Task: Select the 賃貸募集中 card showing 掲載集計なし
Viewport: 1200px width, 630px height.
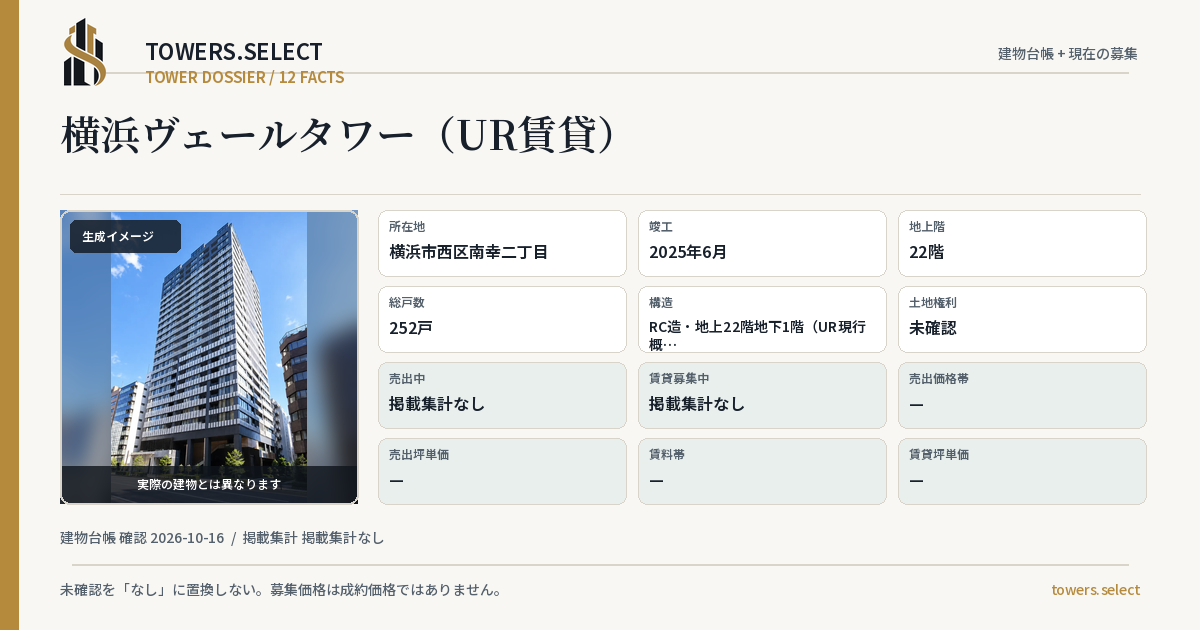Action: coord(762,395)
